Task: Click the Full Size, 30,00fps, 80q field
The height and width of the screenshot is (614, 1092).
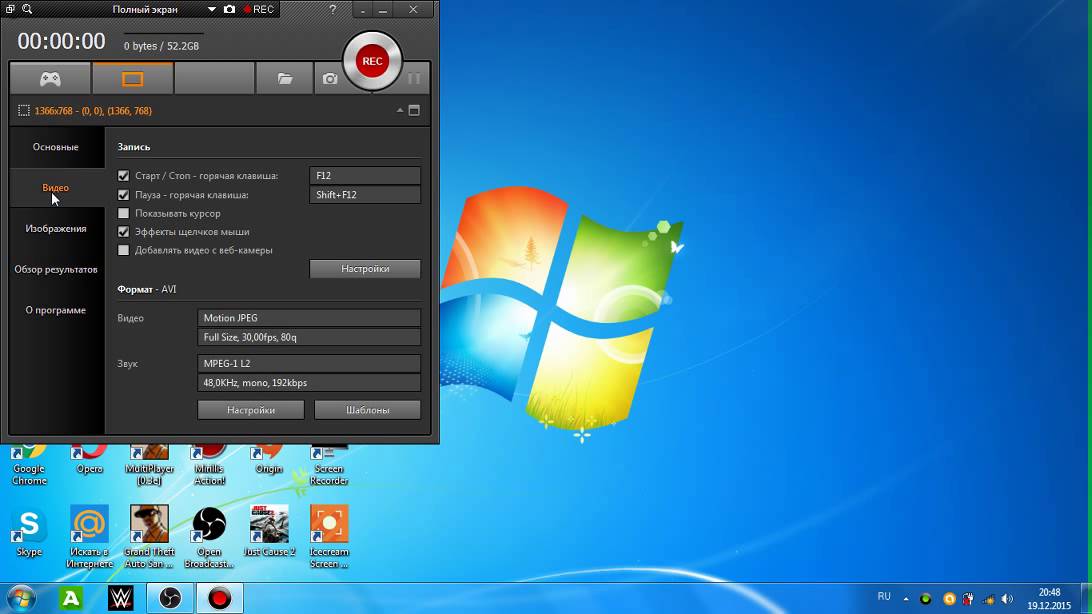Action: (x=309, y=337)
